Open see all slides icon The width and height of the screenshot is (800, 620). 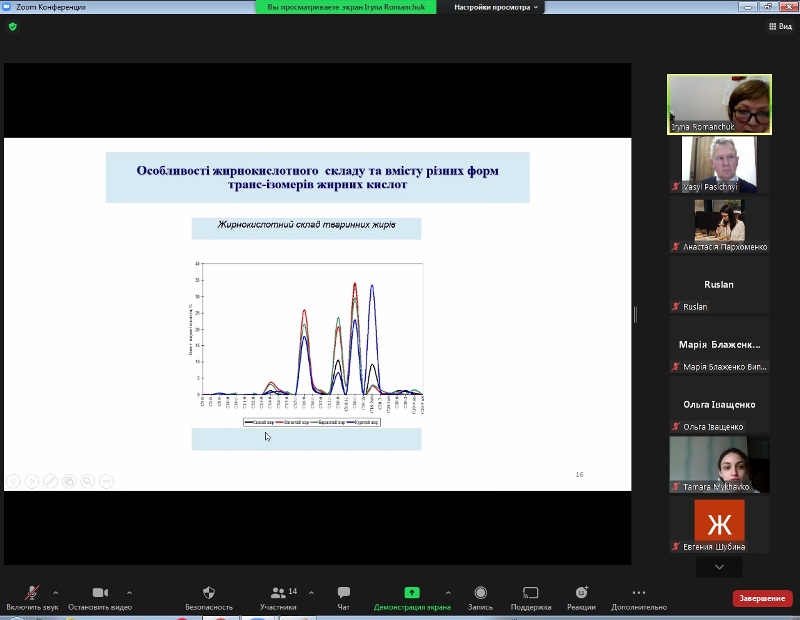pyautogui.click(x=69, y=481)
